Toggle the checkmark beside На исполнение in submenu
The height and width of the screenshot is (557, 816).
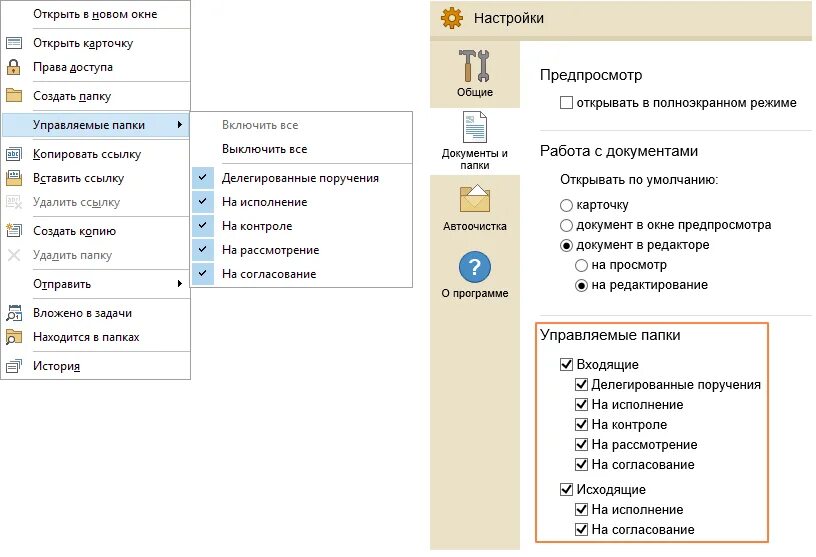coord(203,201)
